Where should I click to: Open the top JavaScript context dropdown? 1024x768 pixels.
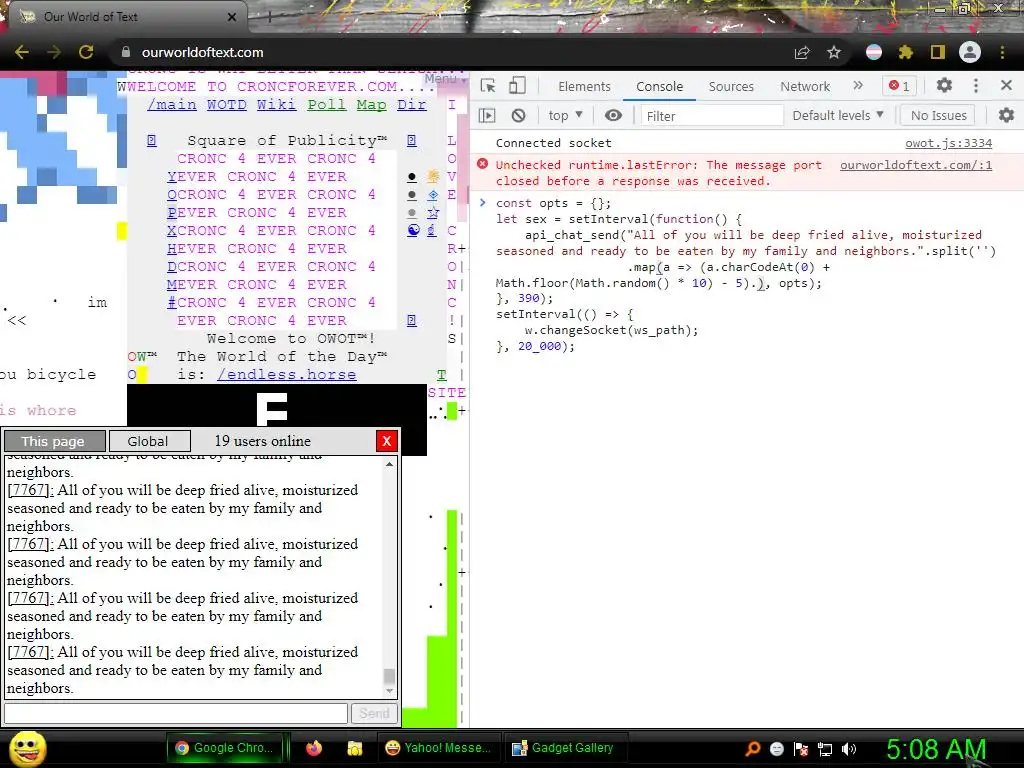click(x=566, y=116)
